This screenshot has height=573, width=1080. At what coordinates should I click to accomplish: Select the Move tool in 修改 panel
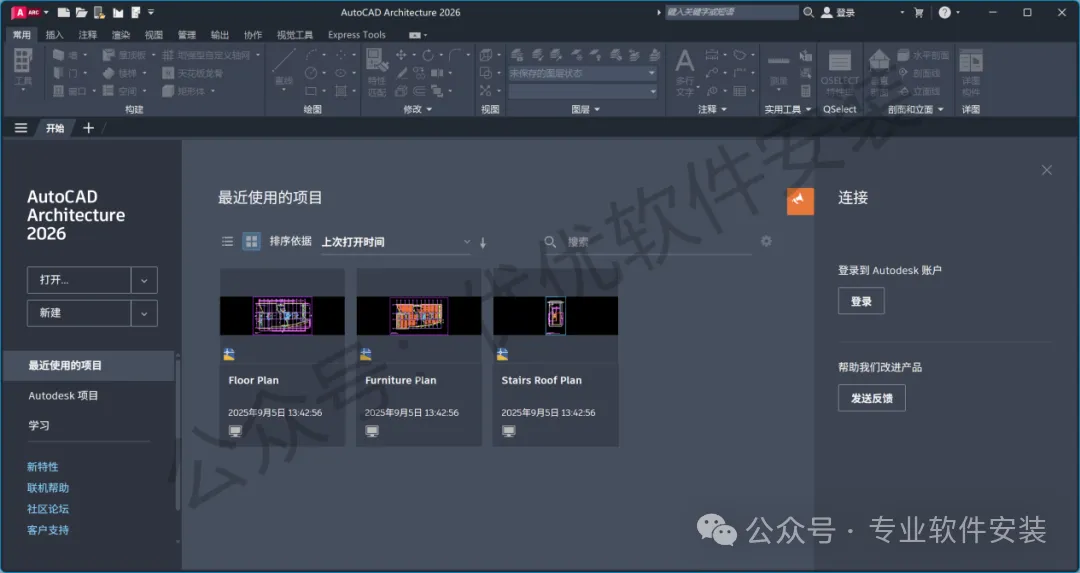coord(401,55)
